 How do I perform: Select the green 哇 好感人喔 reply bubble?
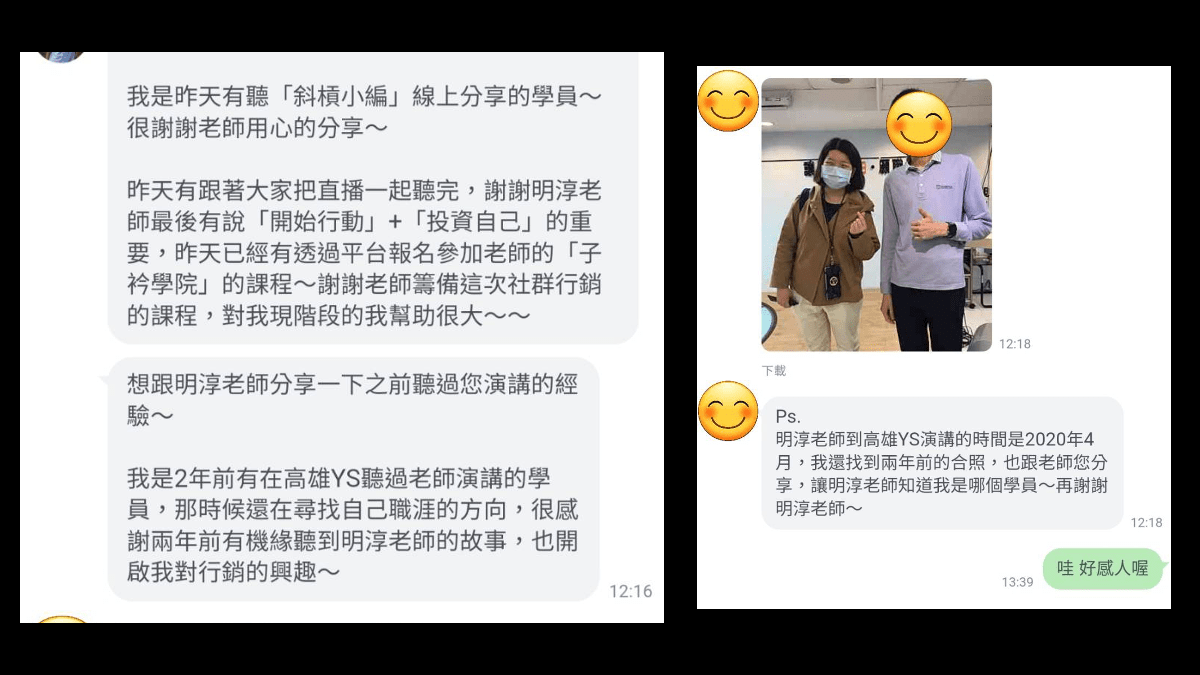coord(1103,569)
